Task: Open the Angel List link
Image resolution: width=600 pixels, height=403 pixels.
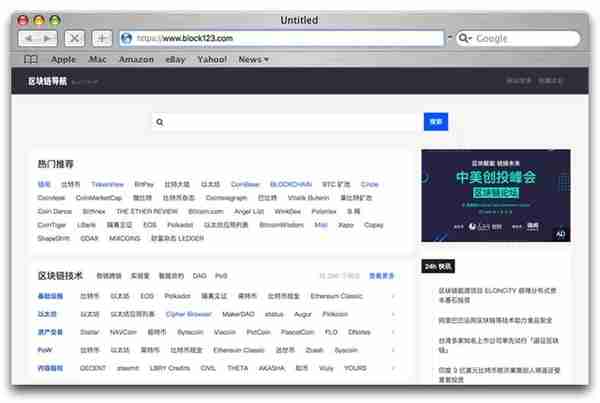Action: 249,212
